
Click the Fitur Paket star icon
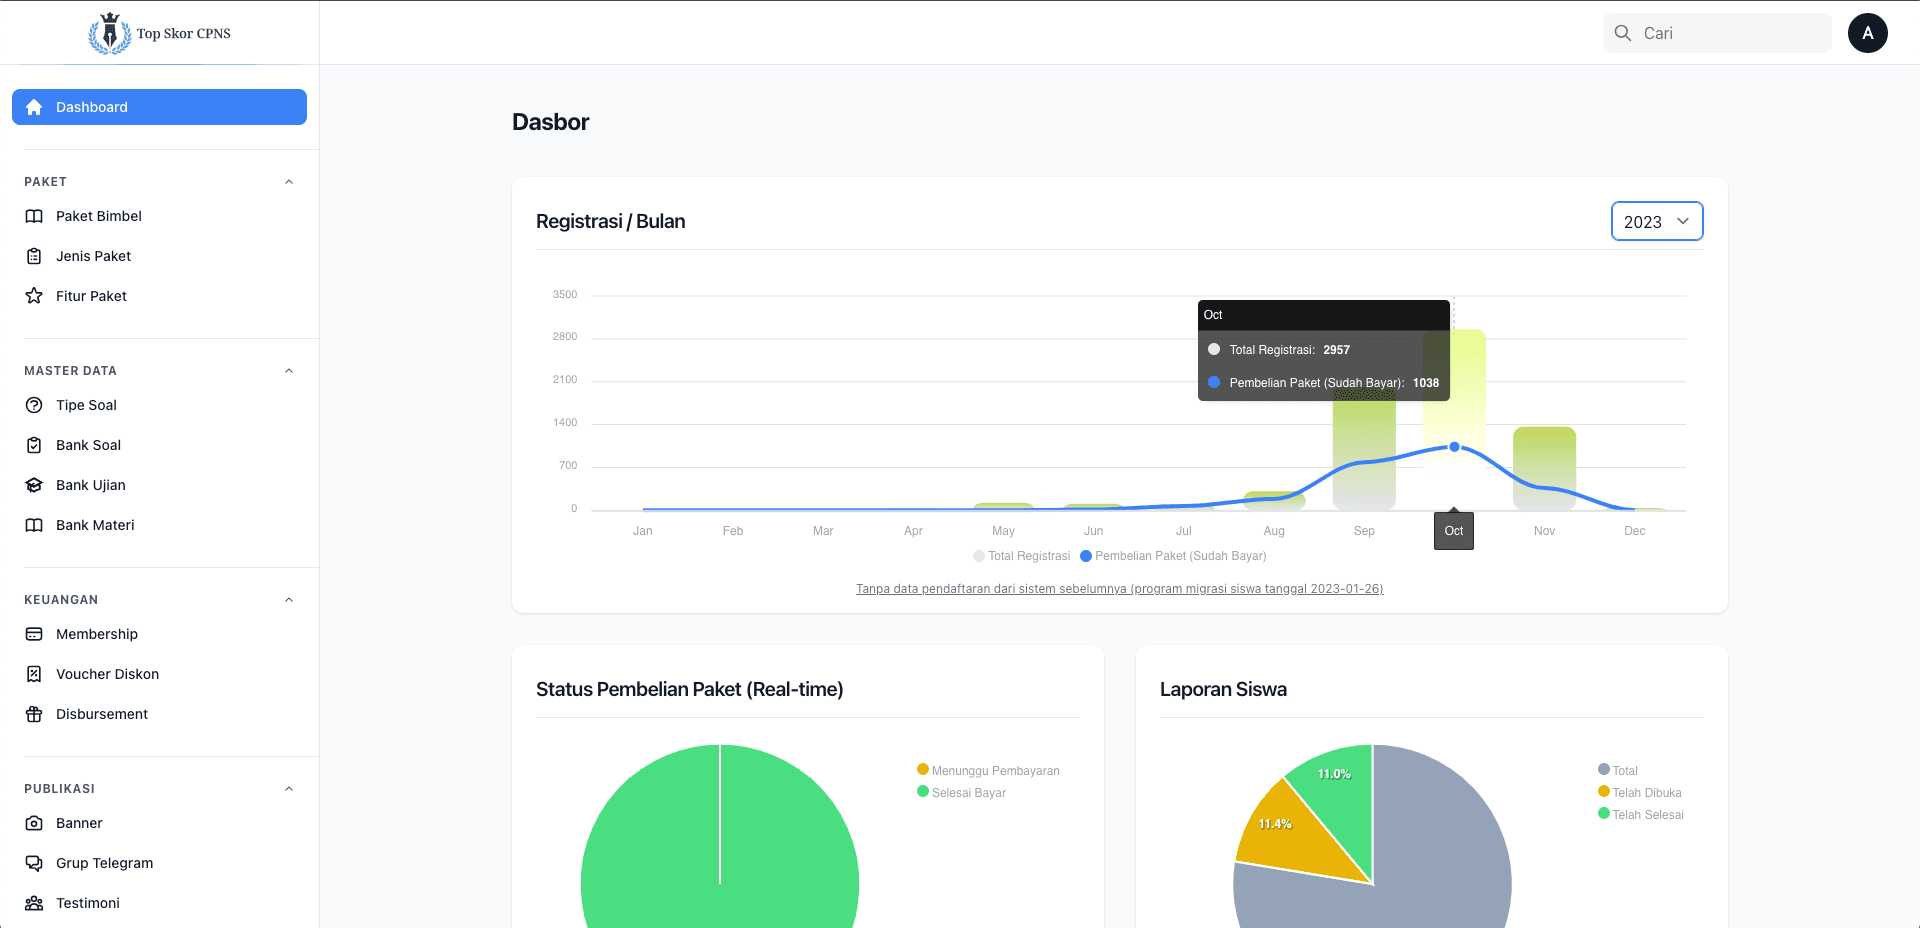click(34, 296)
